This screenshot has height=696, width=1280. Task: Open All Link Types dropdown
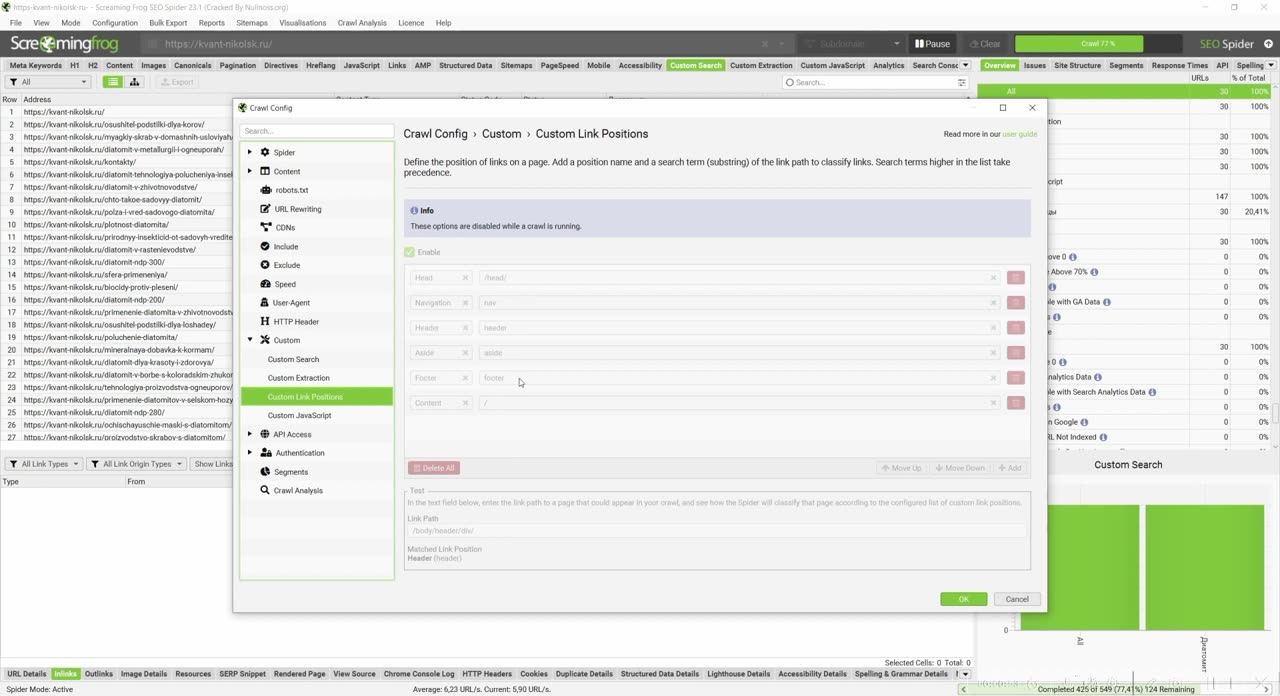43,464
